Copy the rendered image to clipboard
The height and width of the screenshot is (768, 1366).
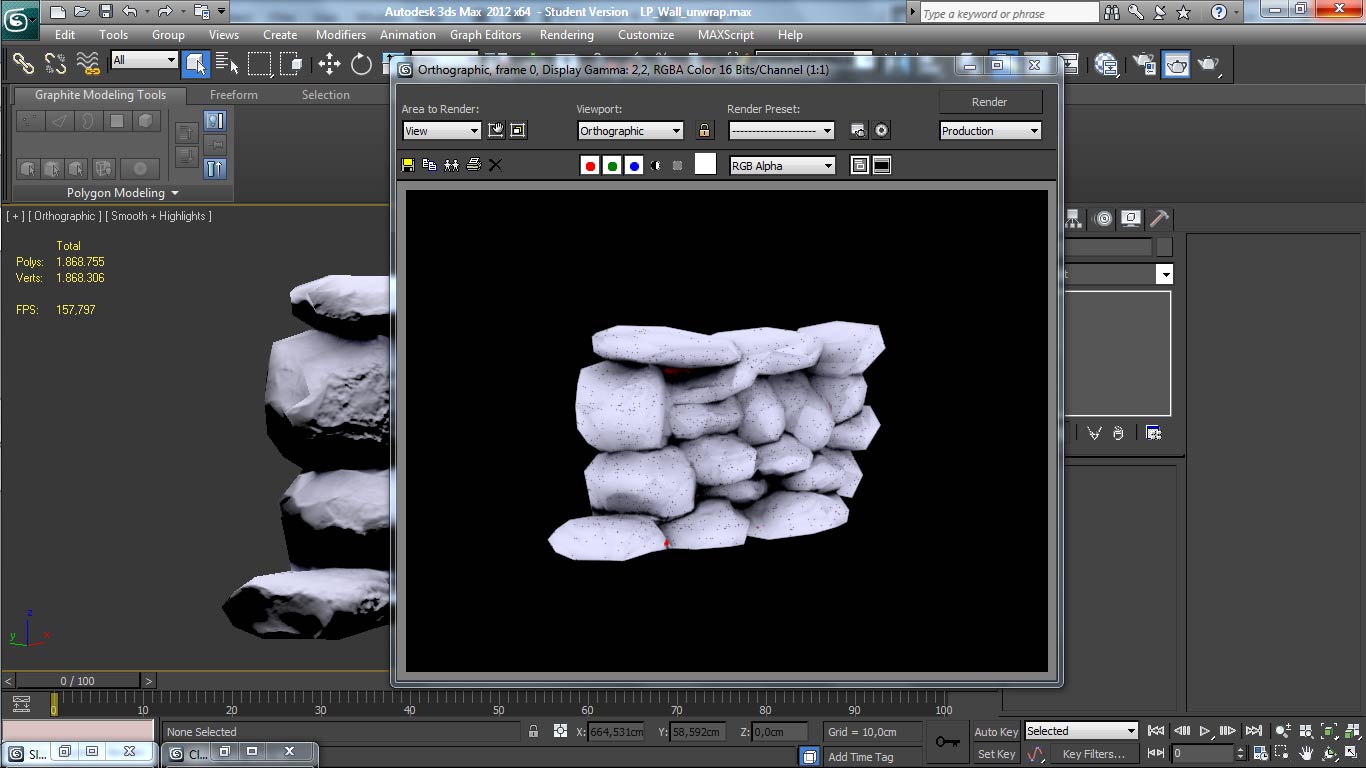click(430, 165)
